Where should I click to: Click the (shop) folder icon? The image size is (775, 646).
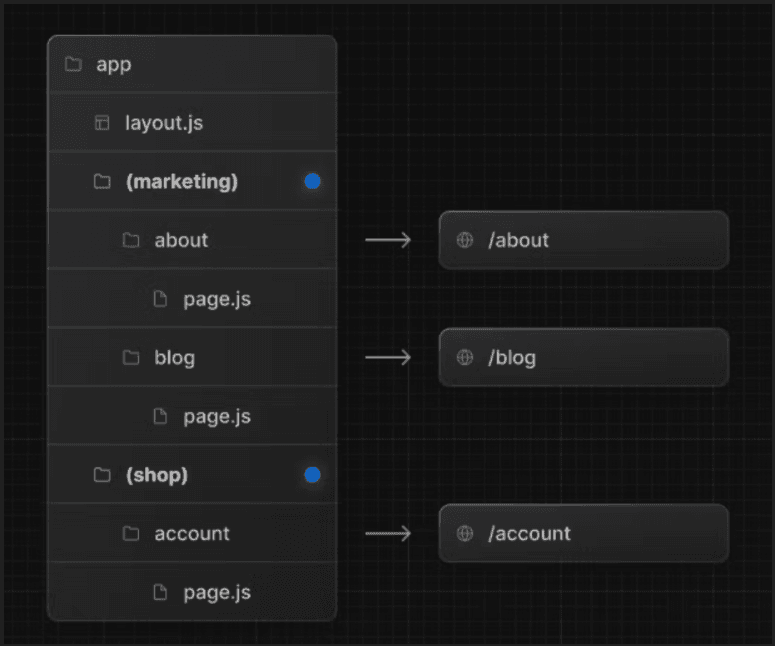click(x=101, y=475)
